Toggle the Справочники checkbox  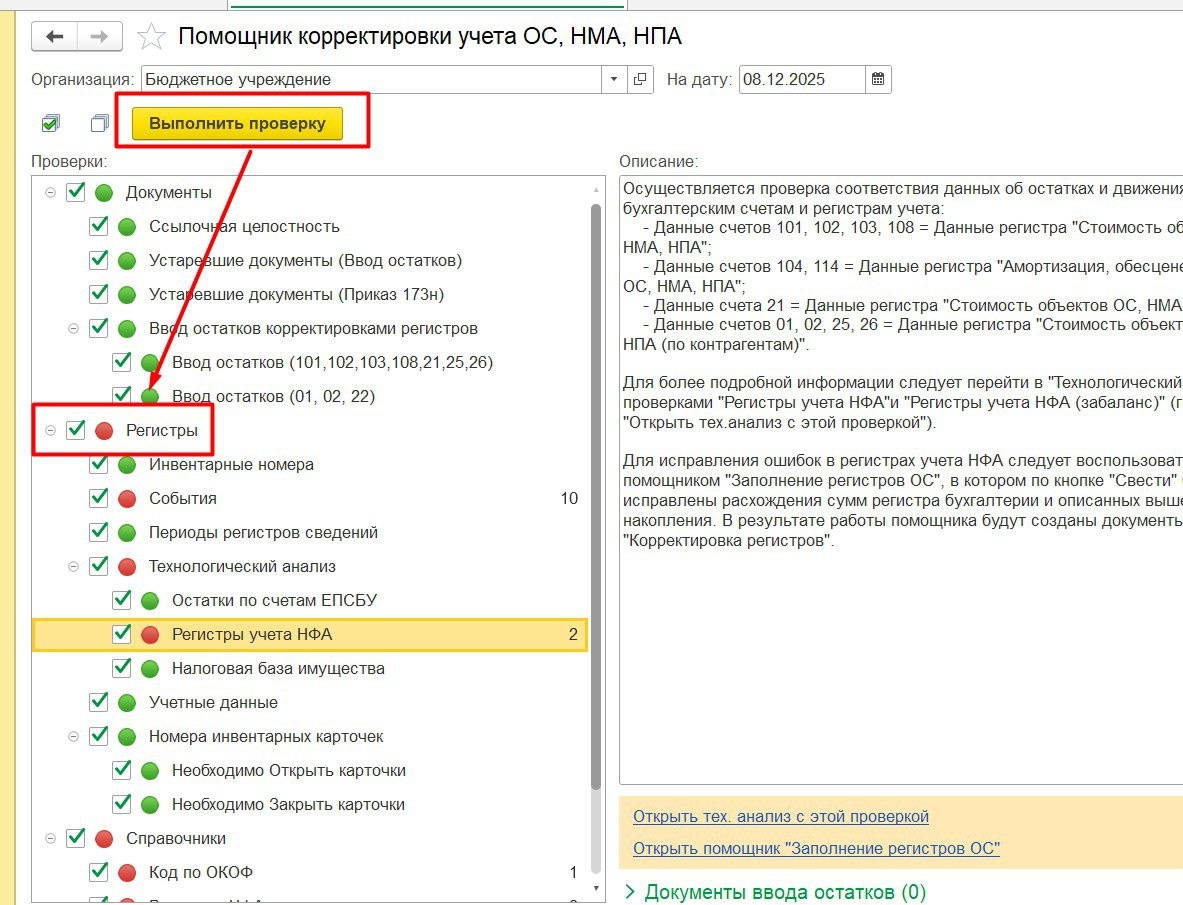(75, 838)
